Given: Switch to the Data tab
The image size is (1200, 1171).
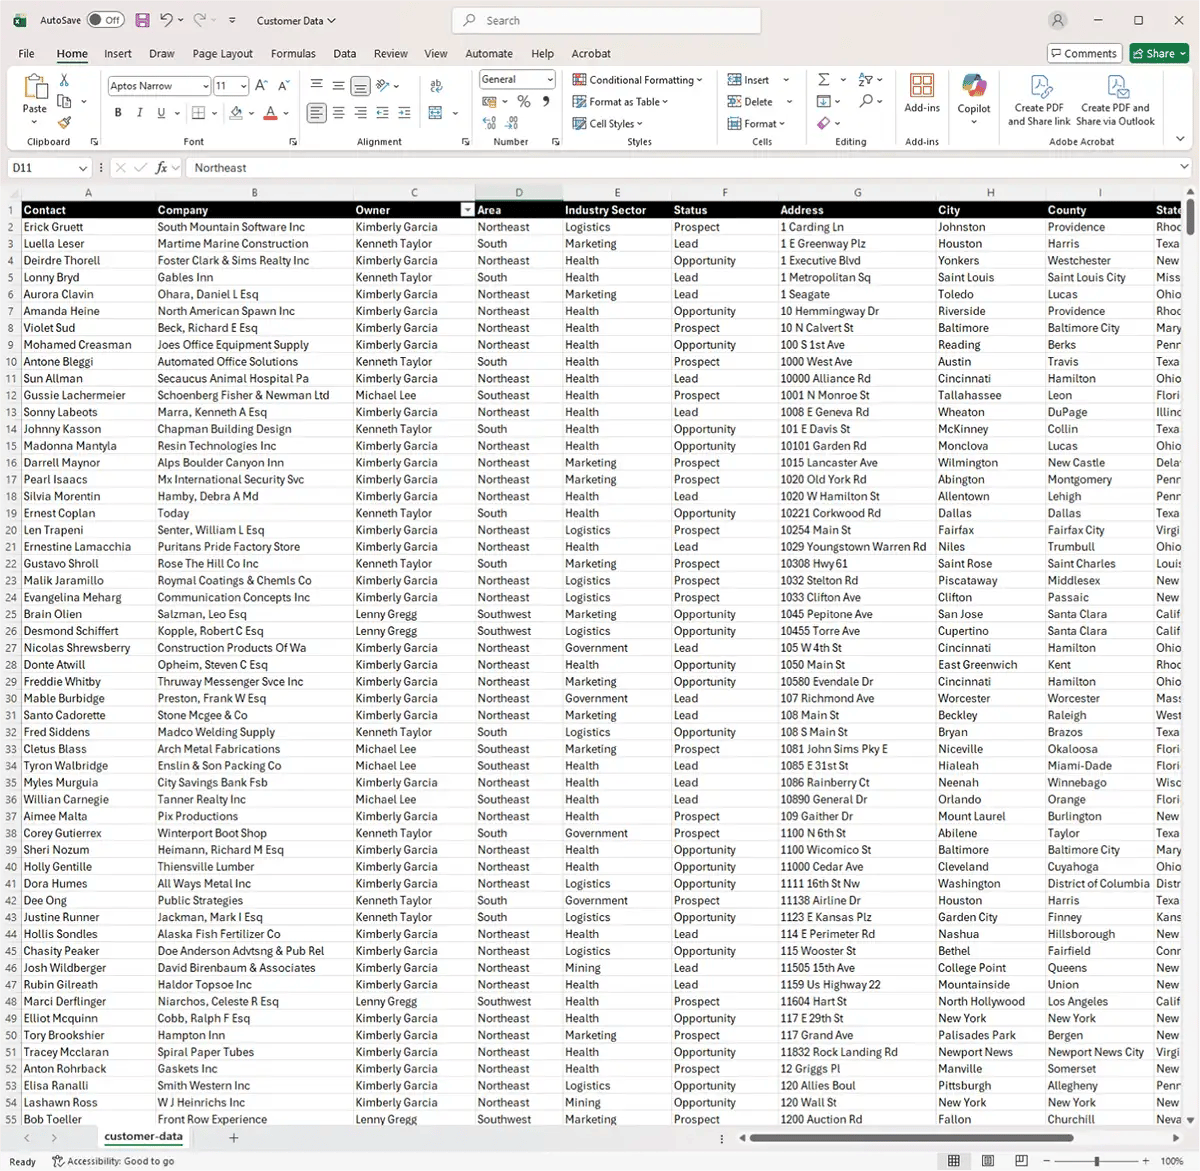Looking at the screenshot, I should point(345,54).
